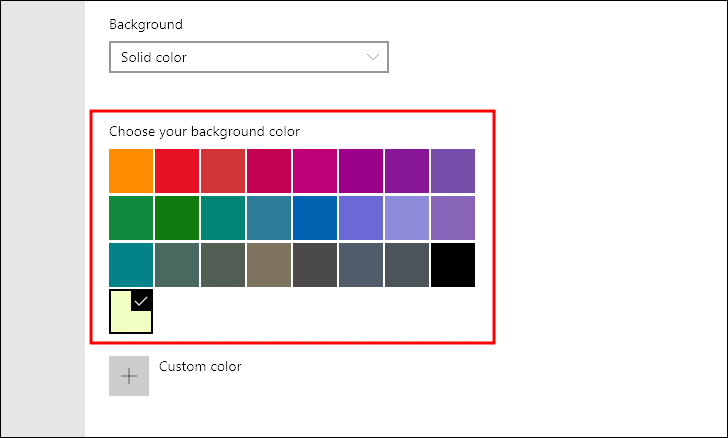Click the plus icon for Custom color
This screenshot has width=728, height=438.
click(x=129, y=376)
